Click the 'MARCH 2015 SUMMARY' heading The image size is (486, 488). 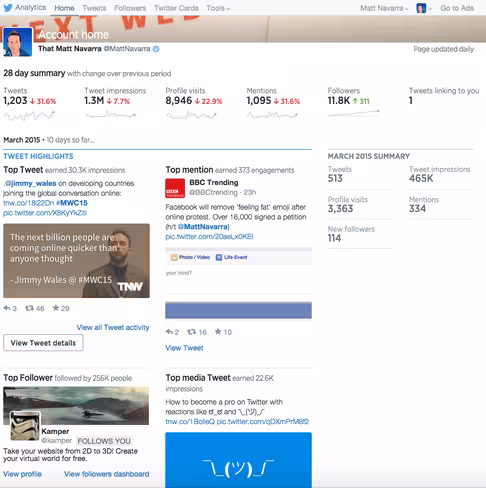(x=369, y=156)
